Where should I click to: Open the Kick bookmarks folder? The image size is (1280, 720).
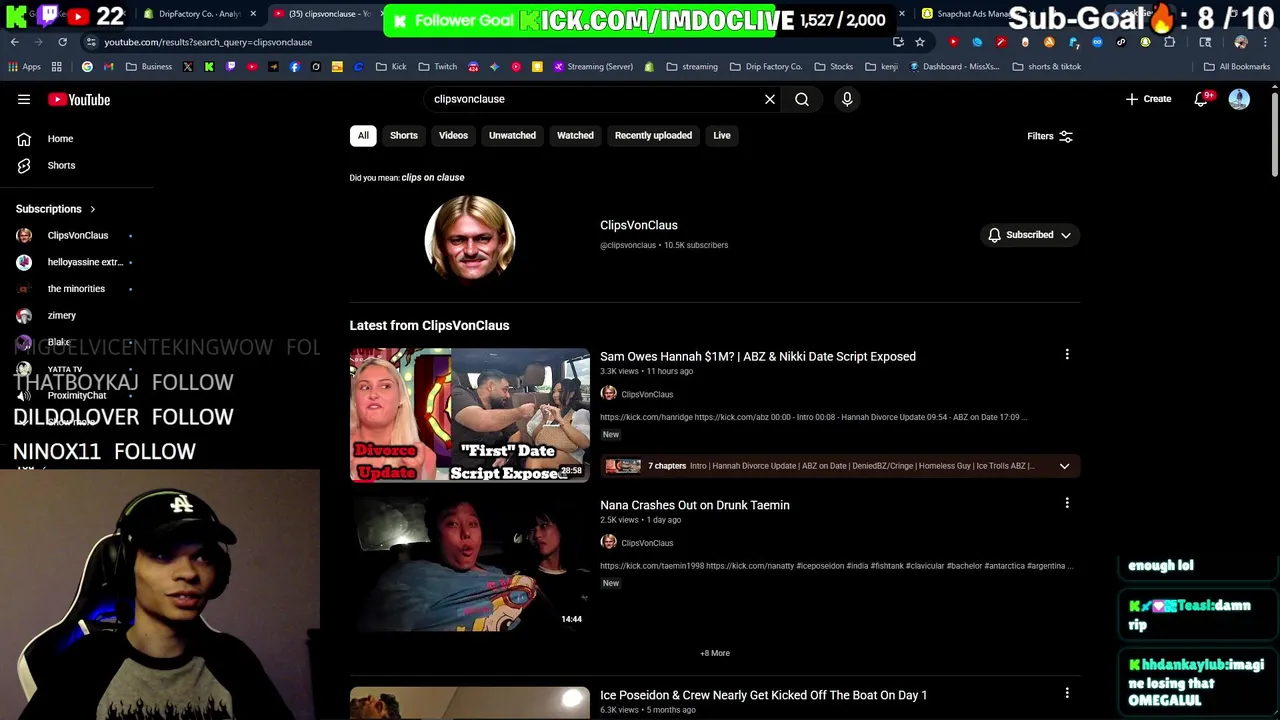point(391,67)
